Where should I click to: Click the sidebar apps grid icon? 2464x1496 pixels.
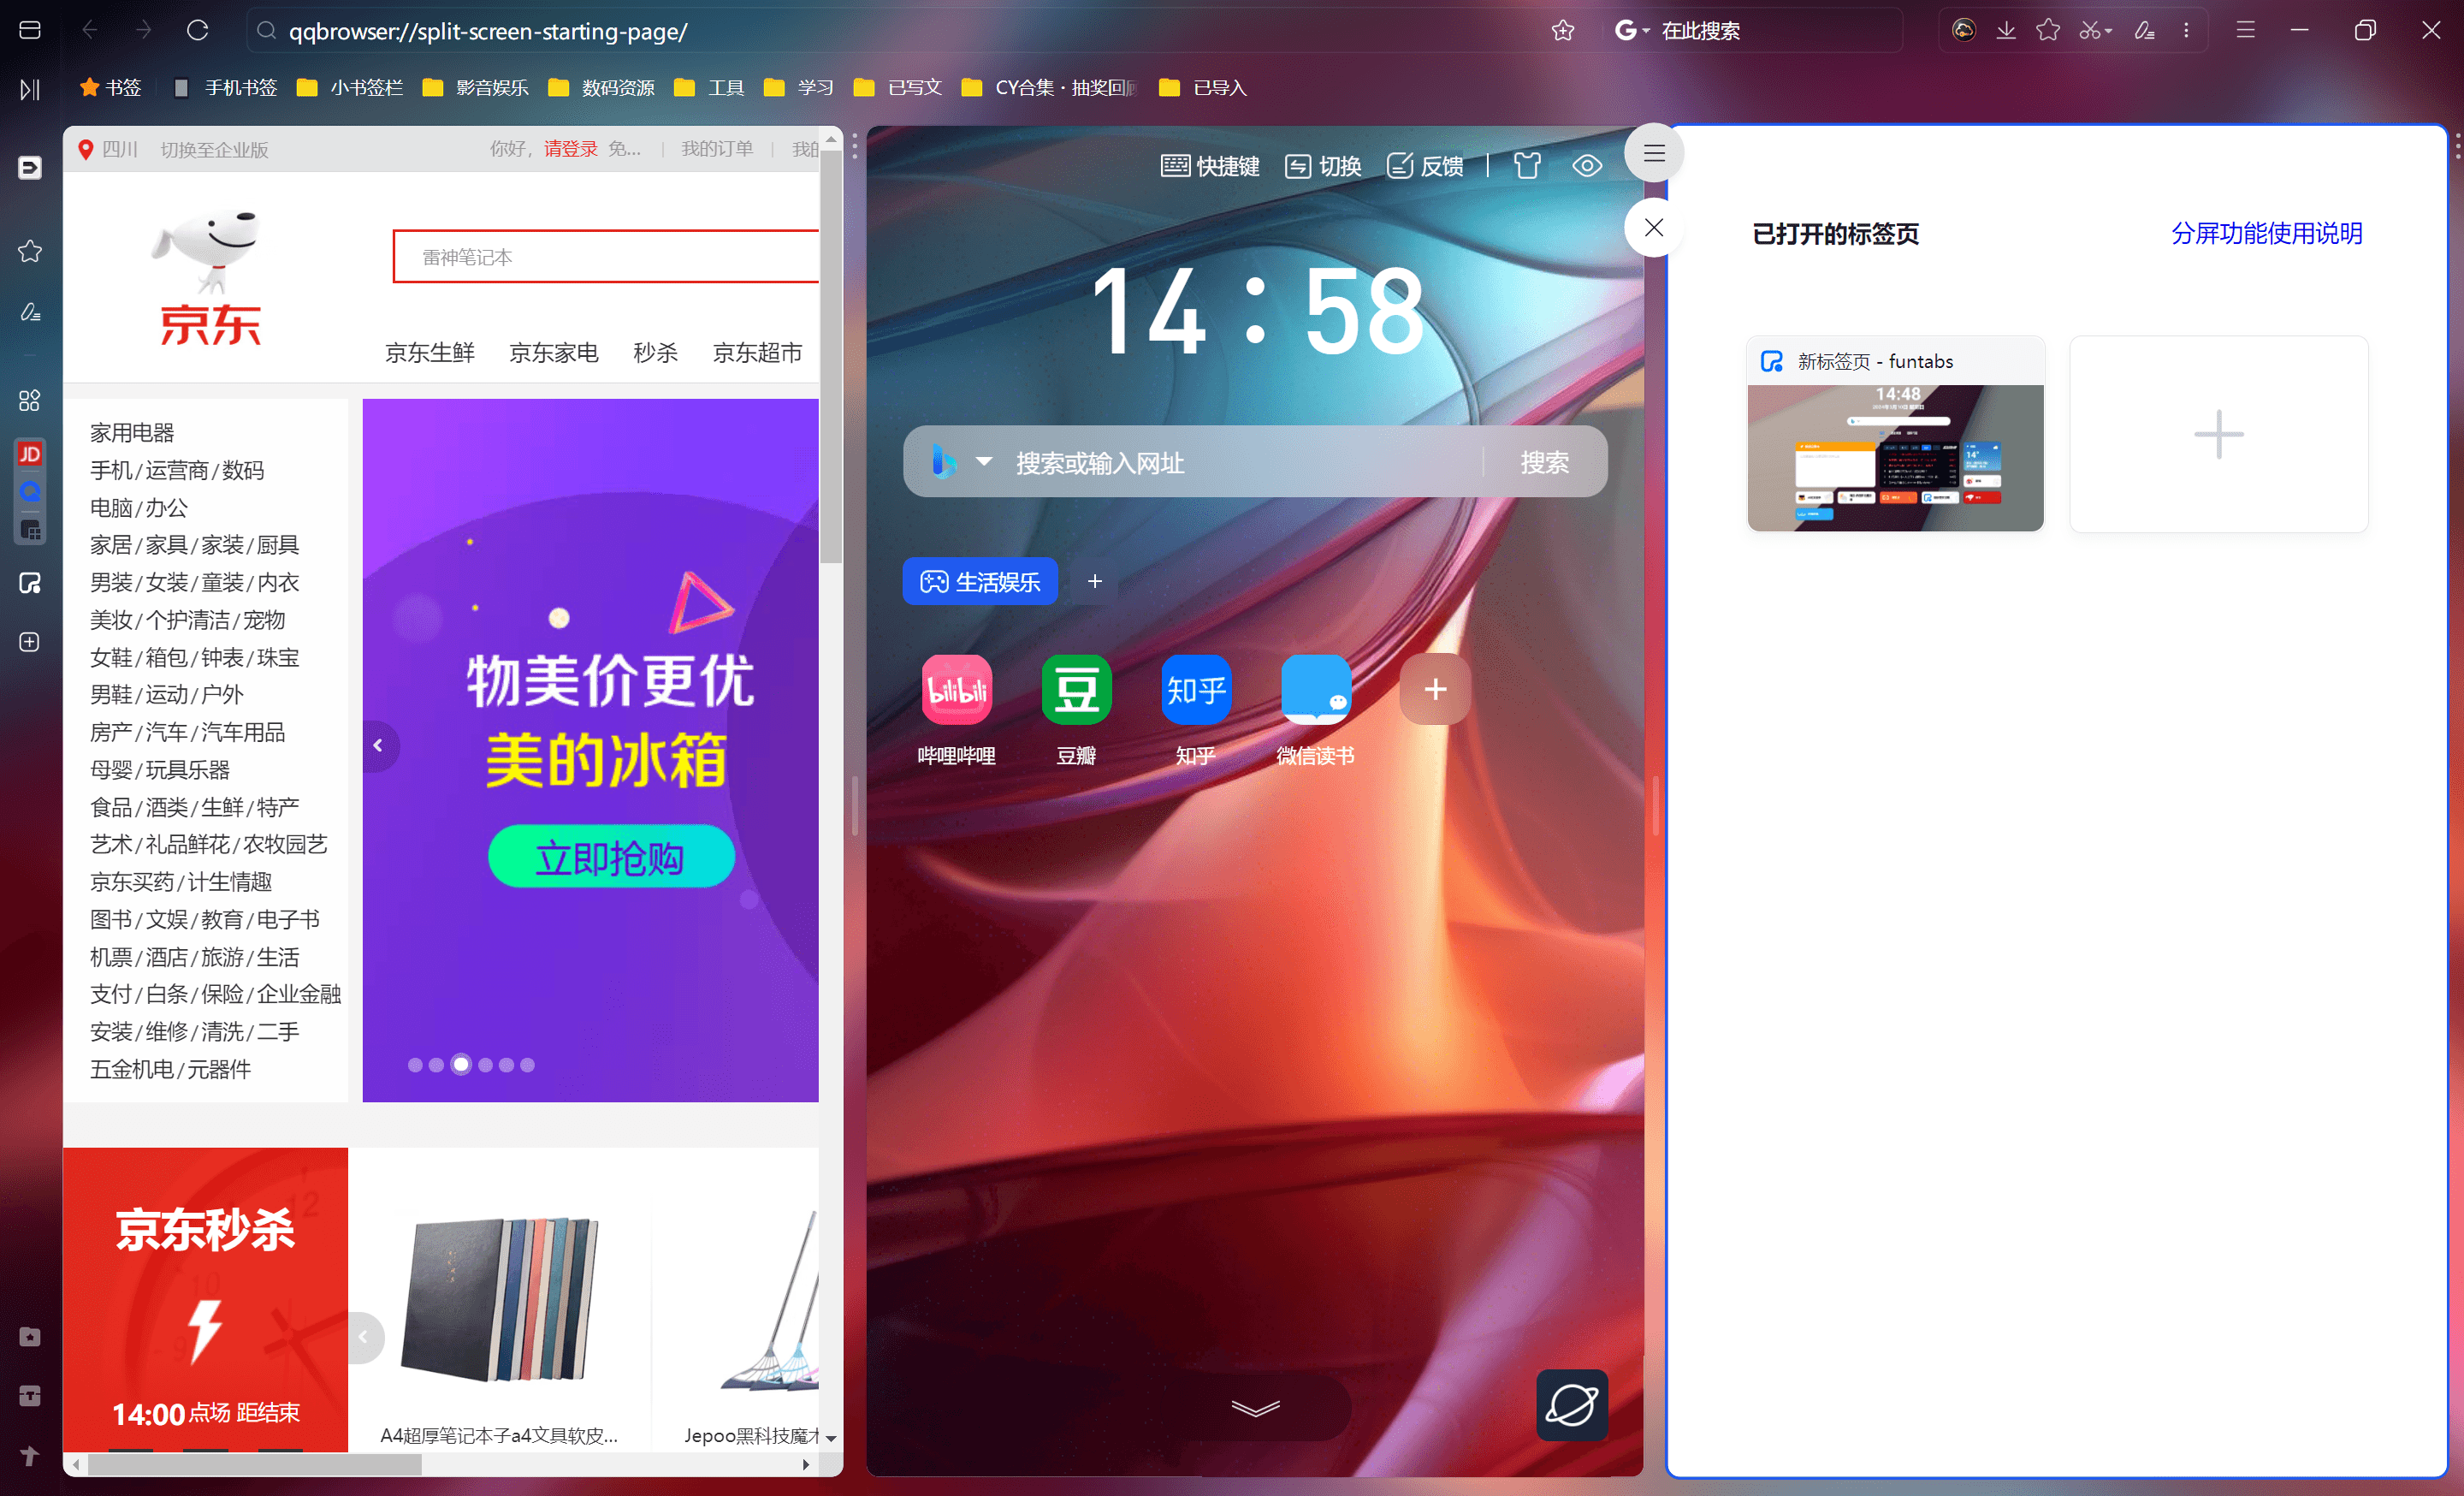30,401
